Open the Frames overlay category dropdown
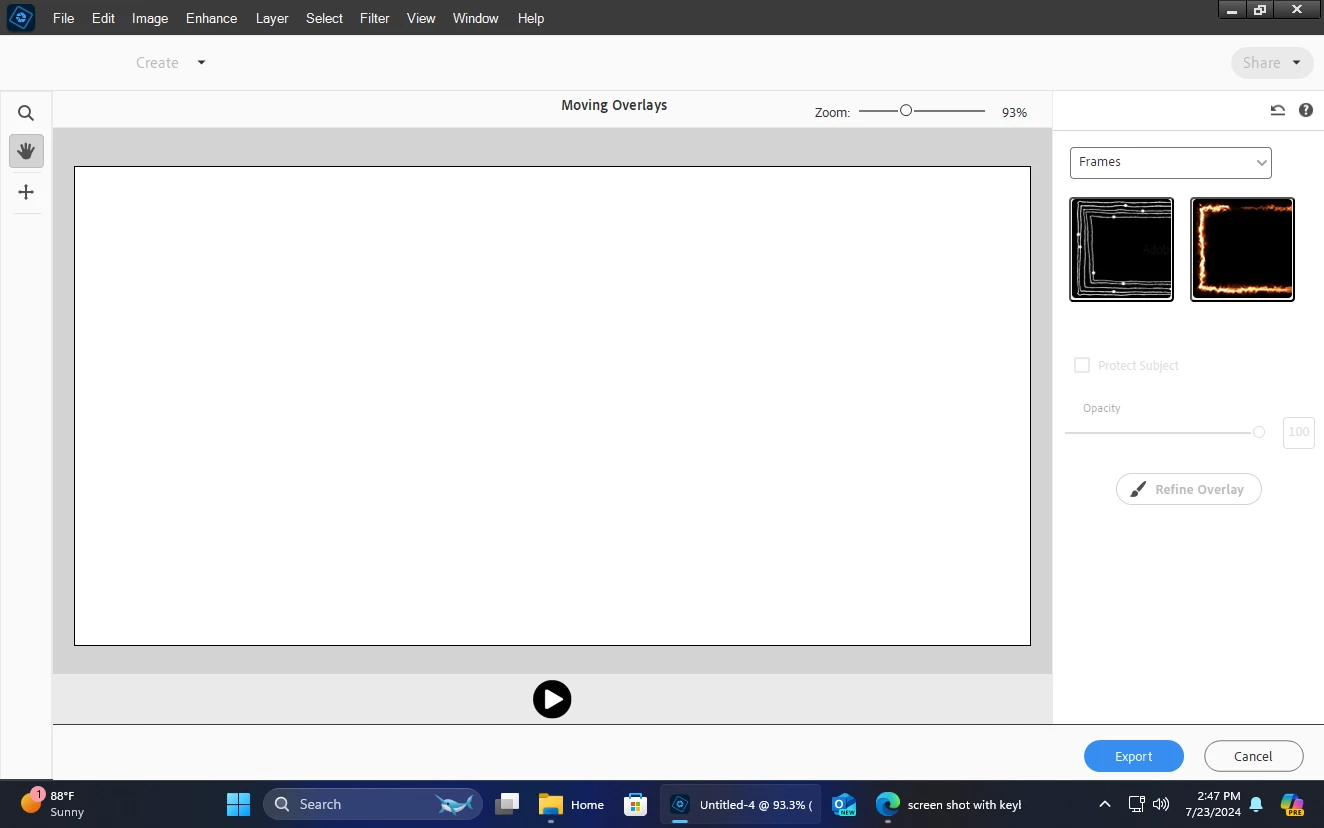Screen dimensions: 1324x828 1170,162
